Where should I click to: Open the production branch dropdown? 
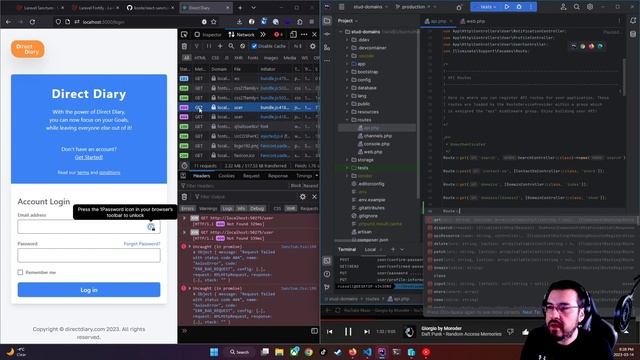click(415, 7)
